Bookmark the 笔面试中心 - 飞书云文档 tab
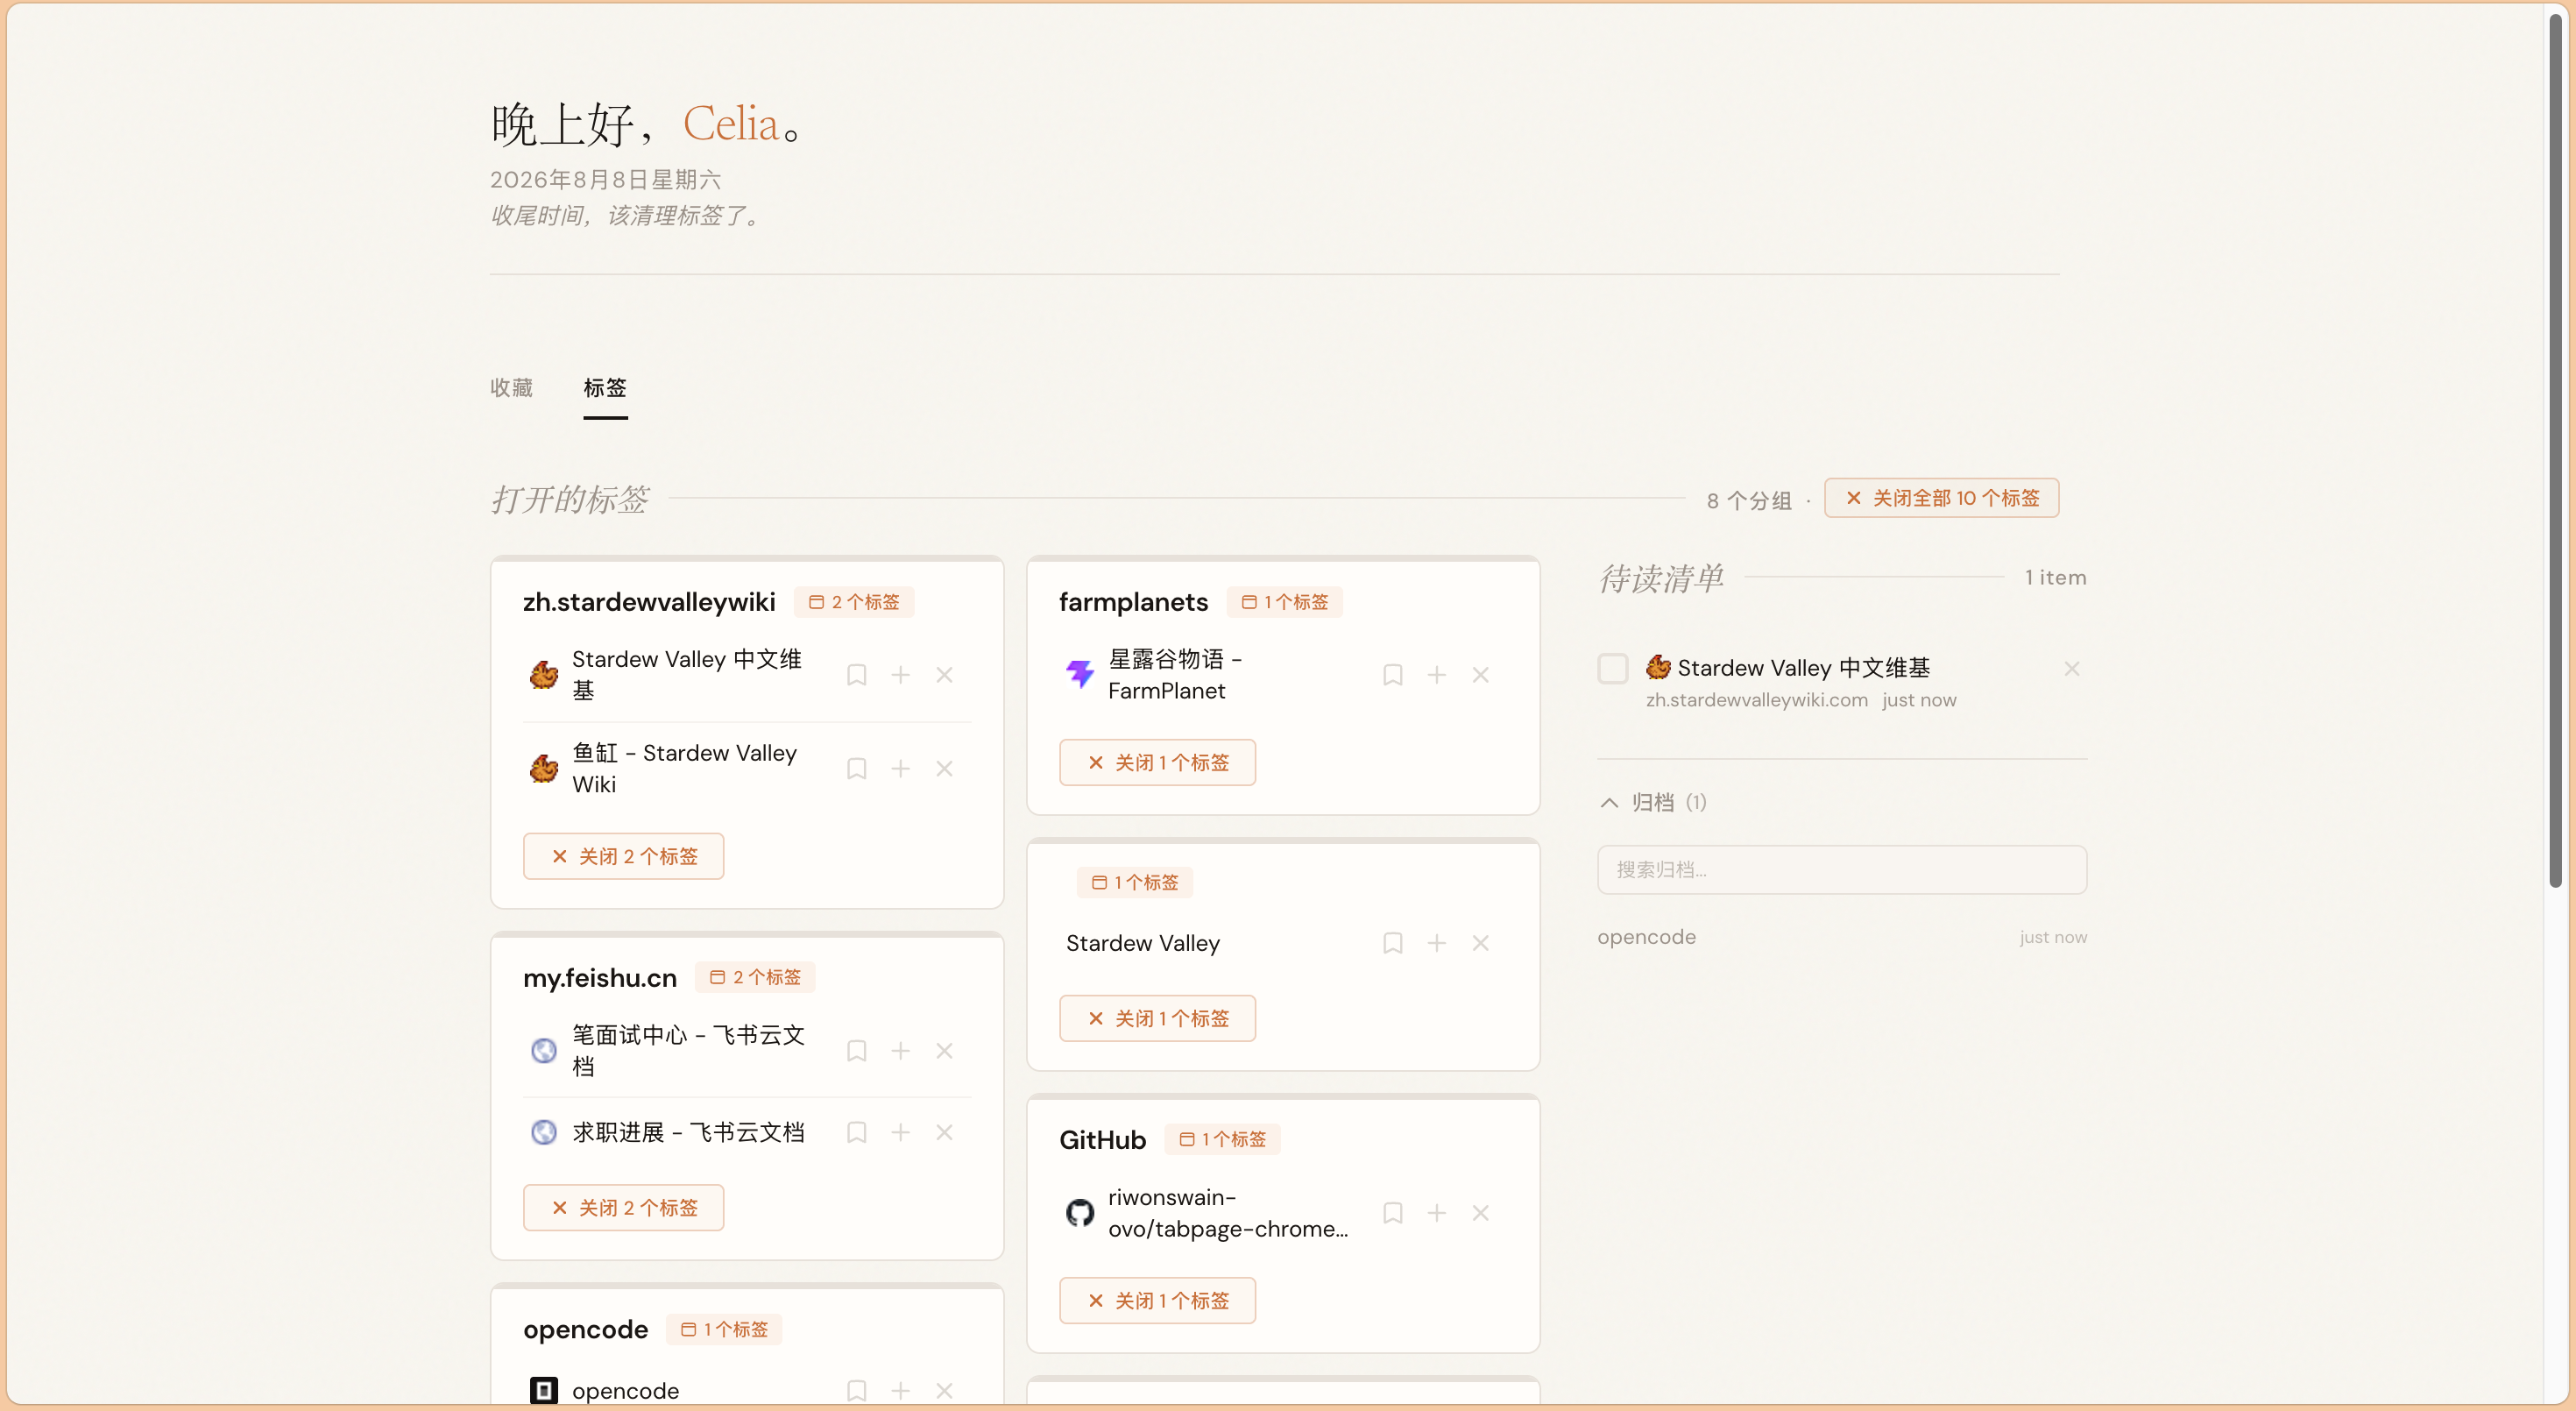 click(x=856, y=1050)
